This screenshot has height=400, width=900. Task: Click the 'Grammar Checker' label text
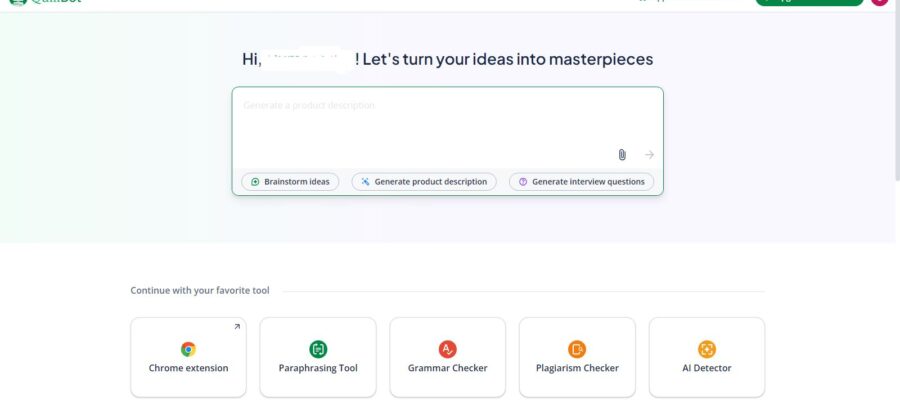click(x=447, y=368)
